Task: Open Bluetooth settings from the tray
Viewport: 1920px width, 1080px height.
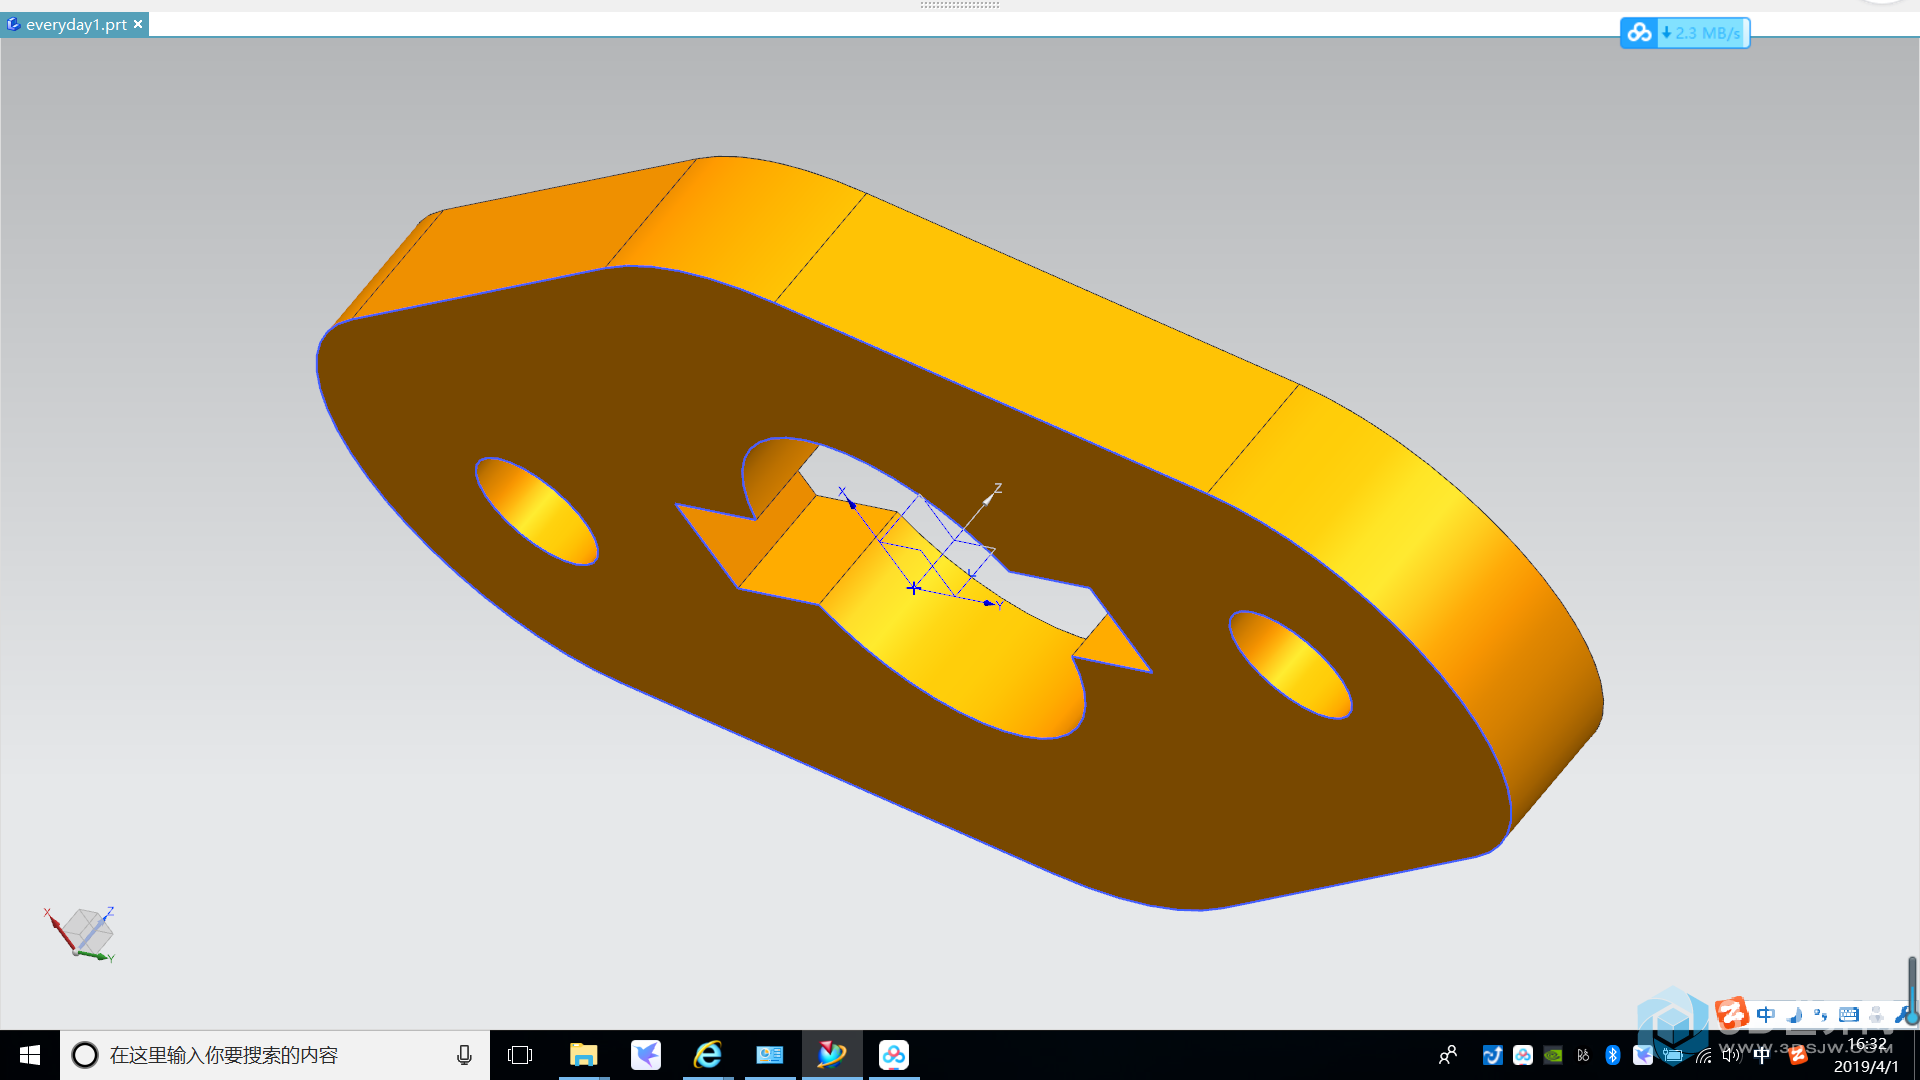Action: [1613, 1055]
